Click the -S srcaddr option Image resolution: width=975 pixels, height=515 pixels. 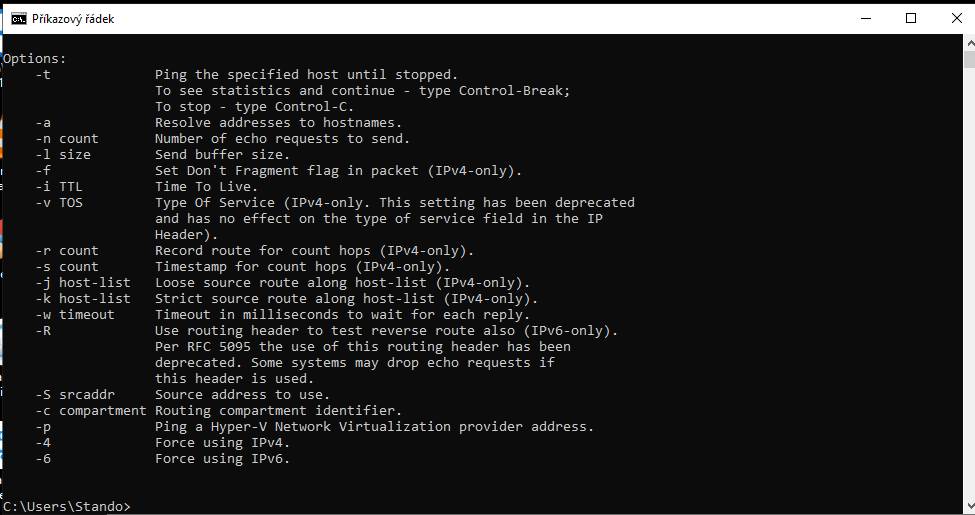point(75,394)
